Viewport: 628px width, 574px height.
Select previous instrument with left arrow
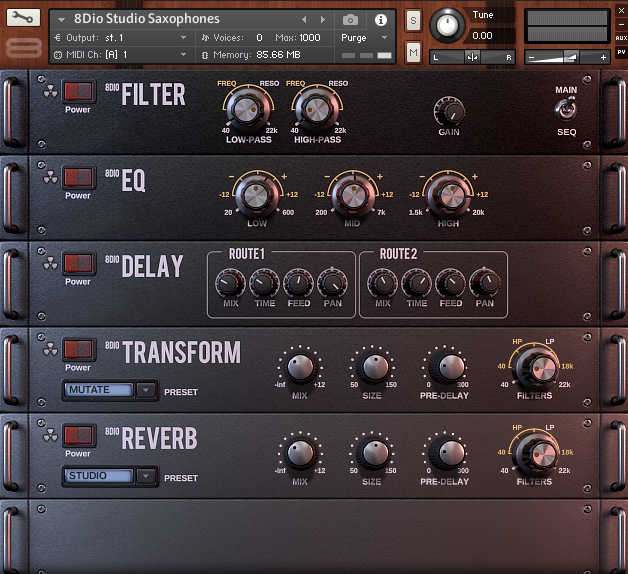pos(305,20)
